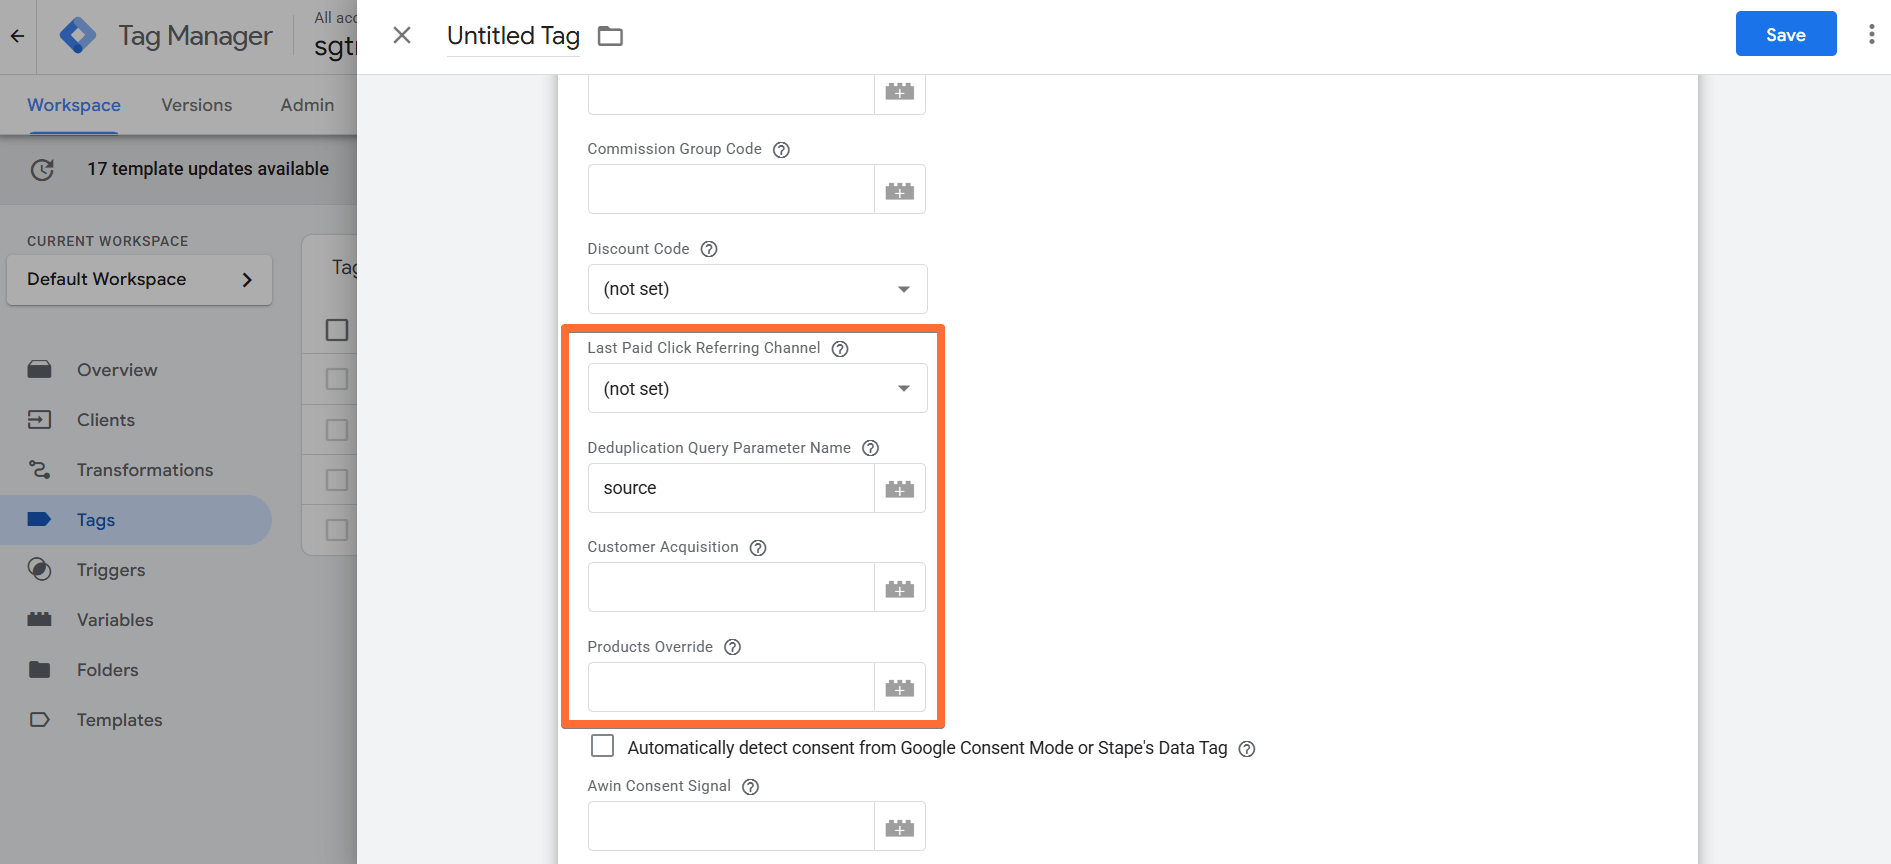
Task: Expand the Discount Code dropdown
Action: pos(757,289)
